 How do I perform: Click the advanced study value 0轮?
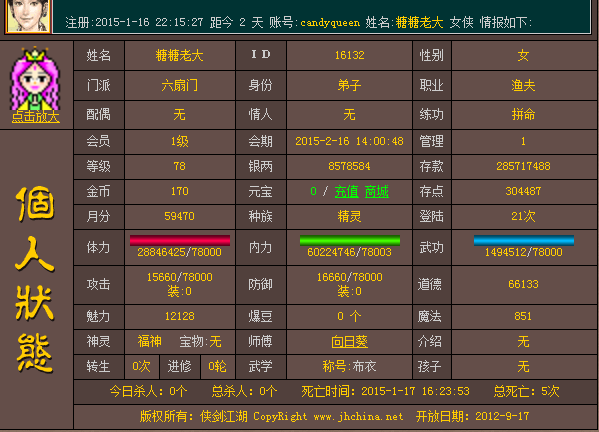pyautogui.click(x=217, y=367)
